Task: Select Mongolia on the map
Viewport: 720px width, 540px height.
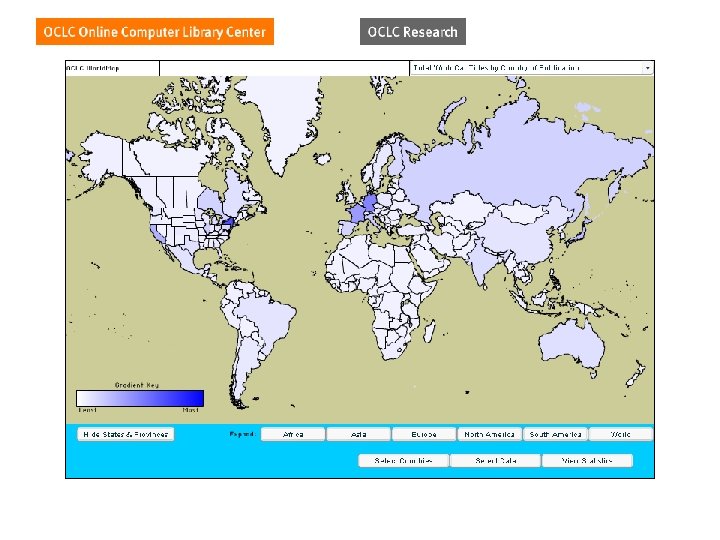Action: tap(523, 212)
